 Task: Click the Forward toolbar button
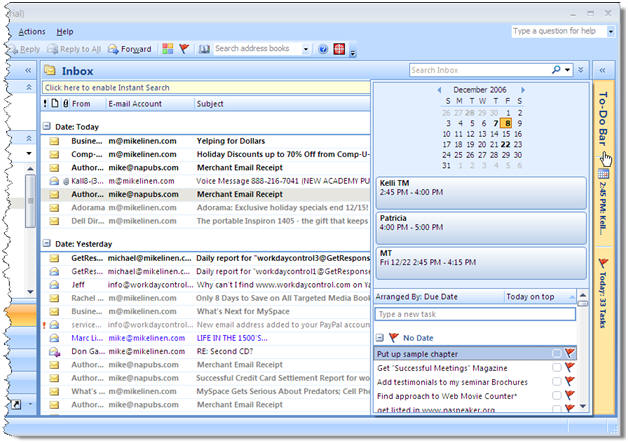click(x=130, y=49)
